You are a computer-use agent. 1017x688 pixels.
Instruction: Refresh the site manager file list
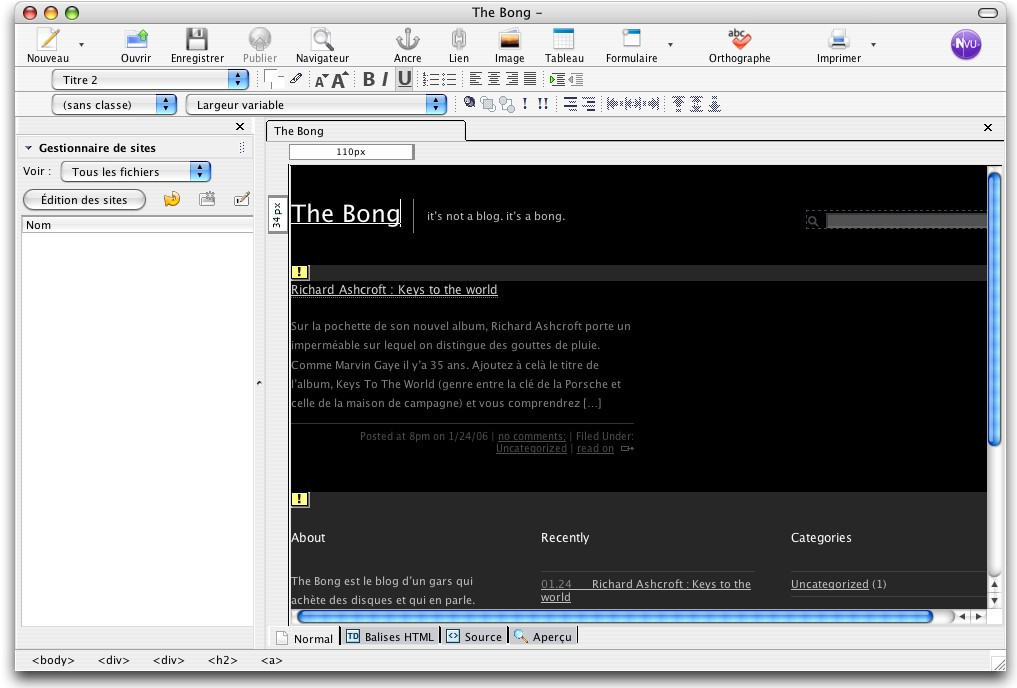pyautogui.click(x=172, y=199)
